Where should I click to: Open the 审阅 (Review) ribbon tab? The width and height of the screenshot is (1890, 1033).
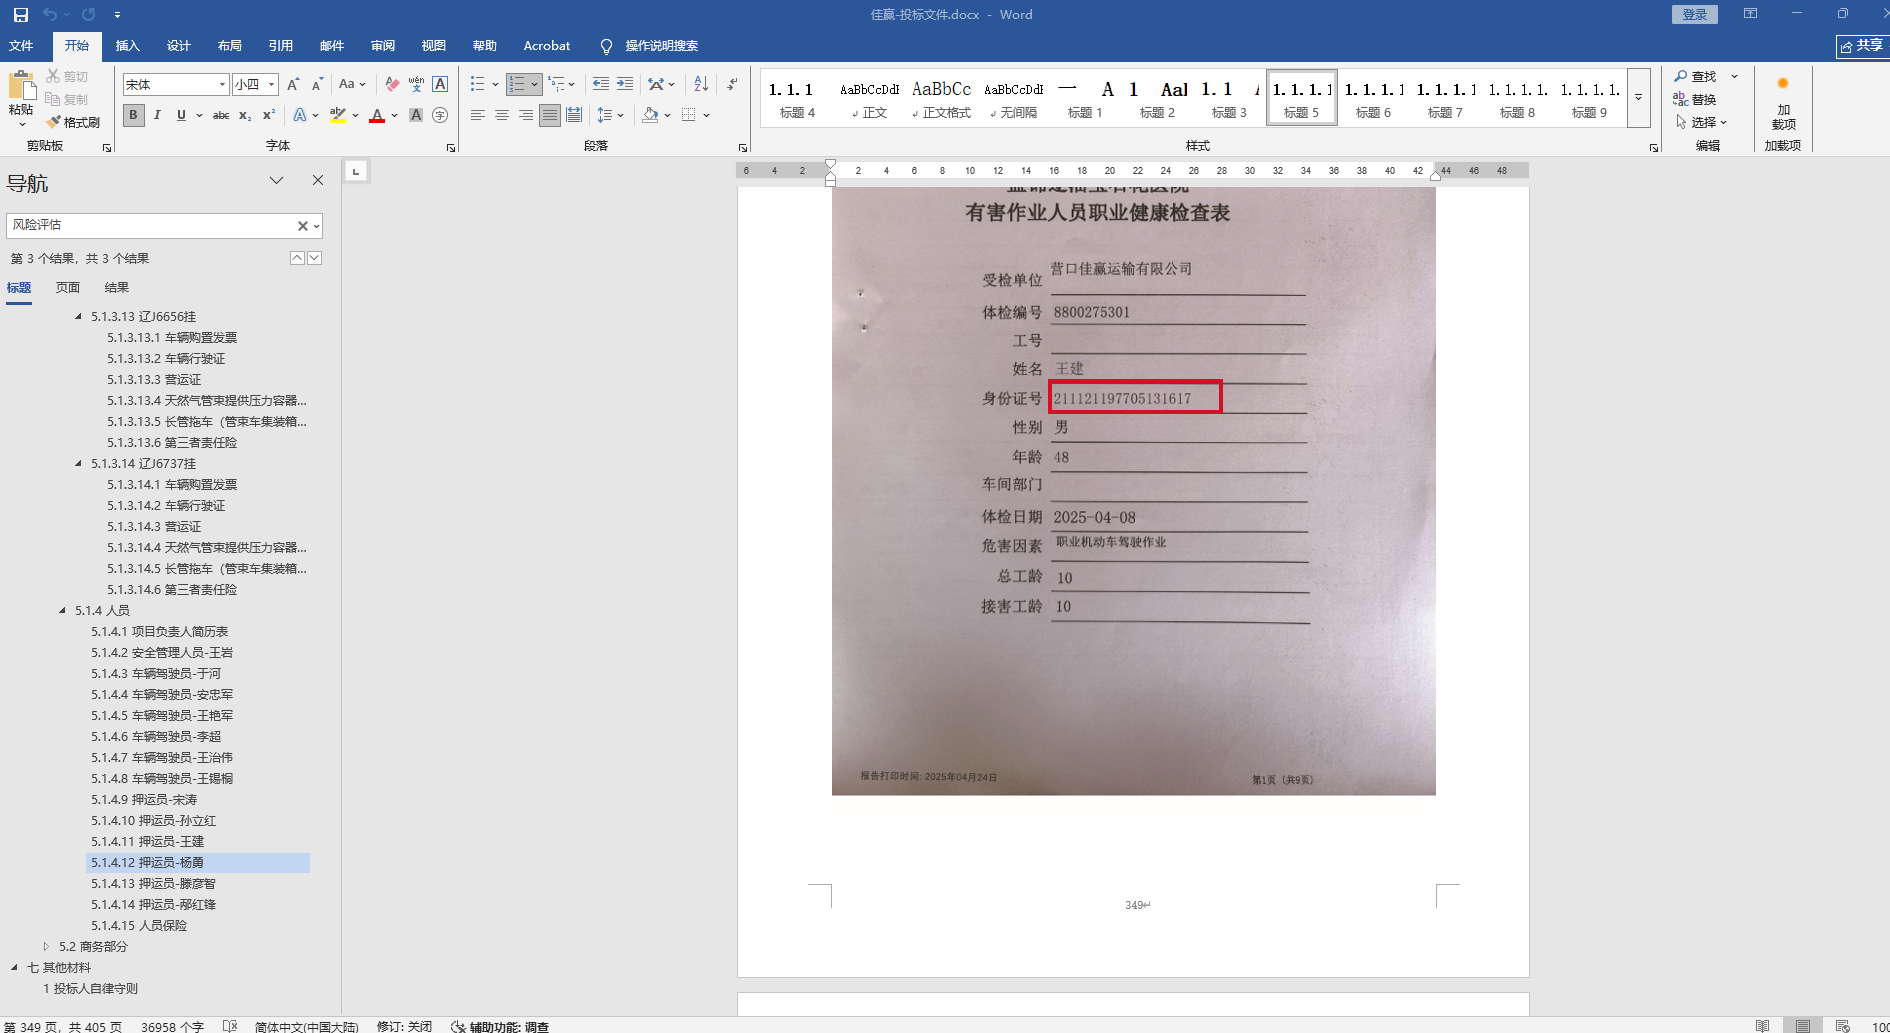pyautogui.click(x=383, y=46)
